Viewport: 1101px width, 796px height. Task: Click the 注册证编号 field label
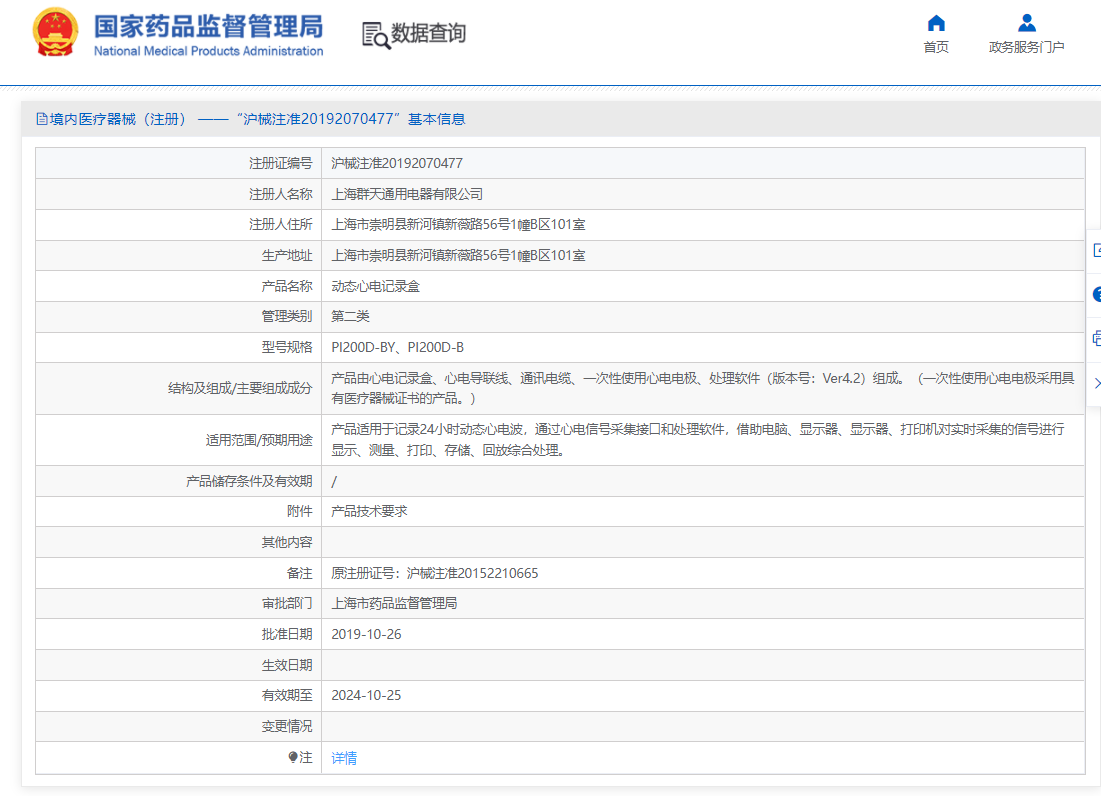pos(280,163)
